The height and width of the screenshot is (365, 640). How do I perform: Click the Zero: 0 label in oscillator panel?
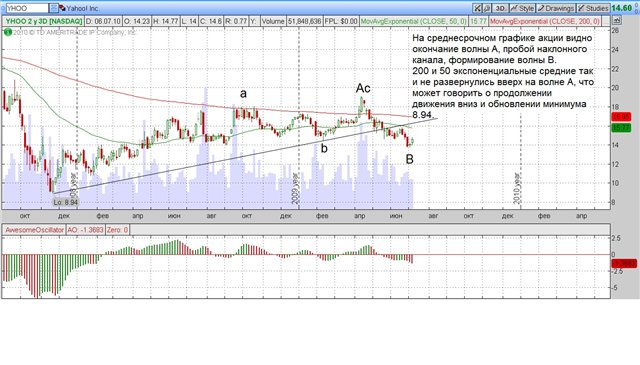click(x=118, y=230)
